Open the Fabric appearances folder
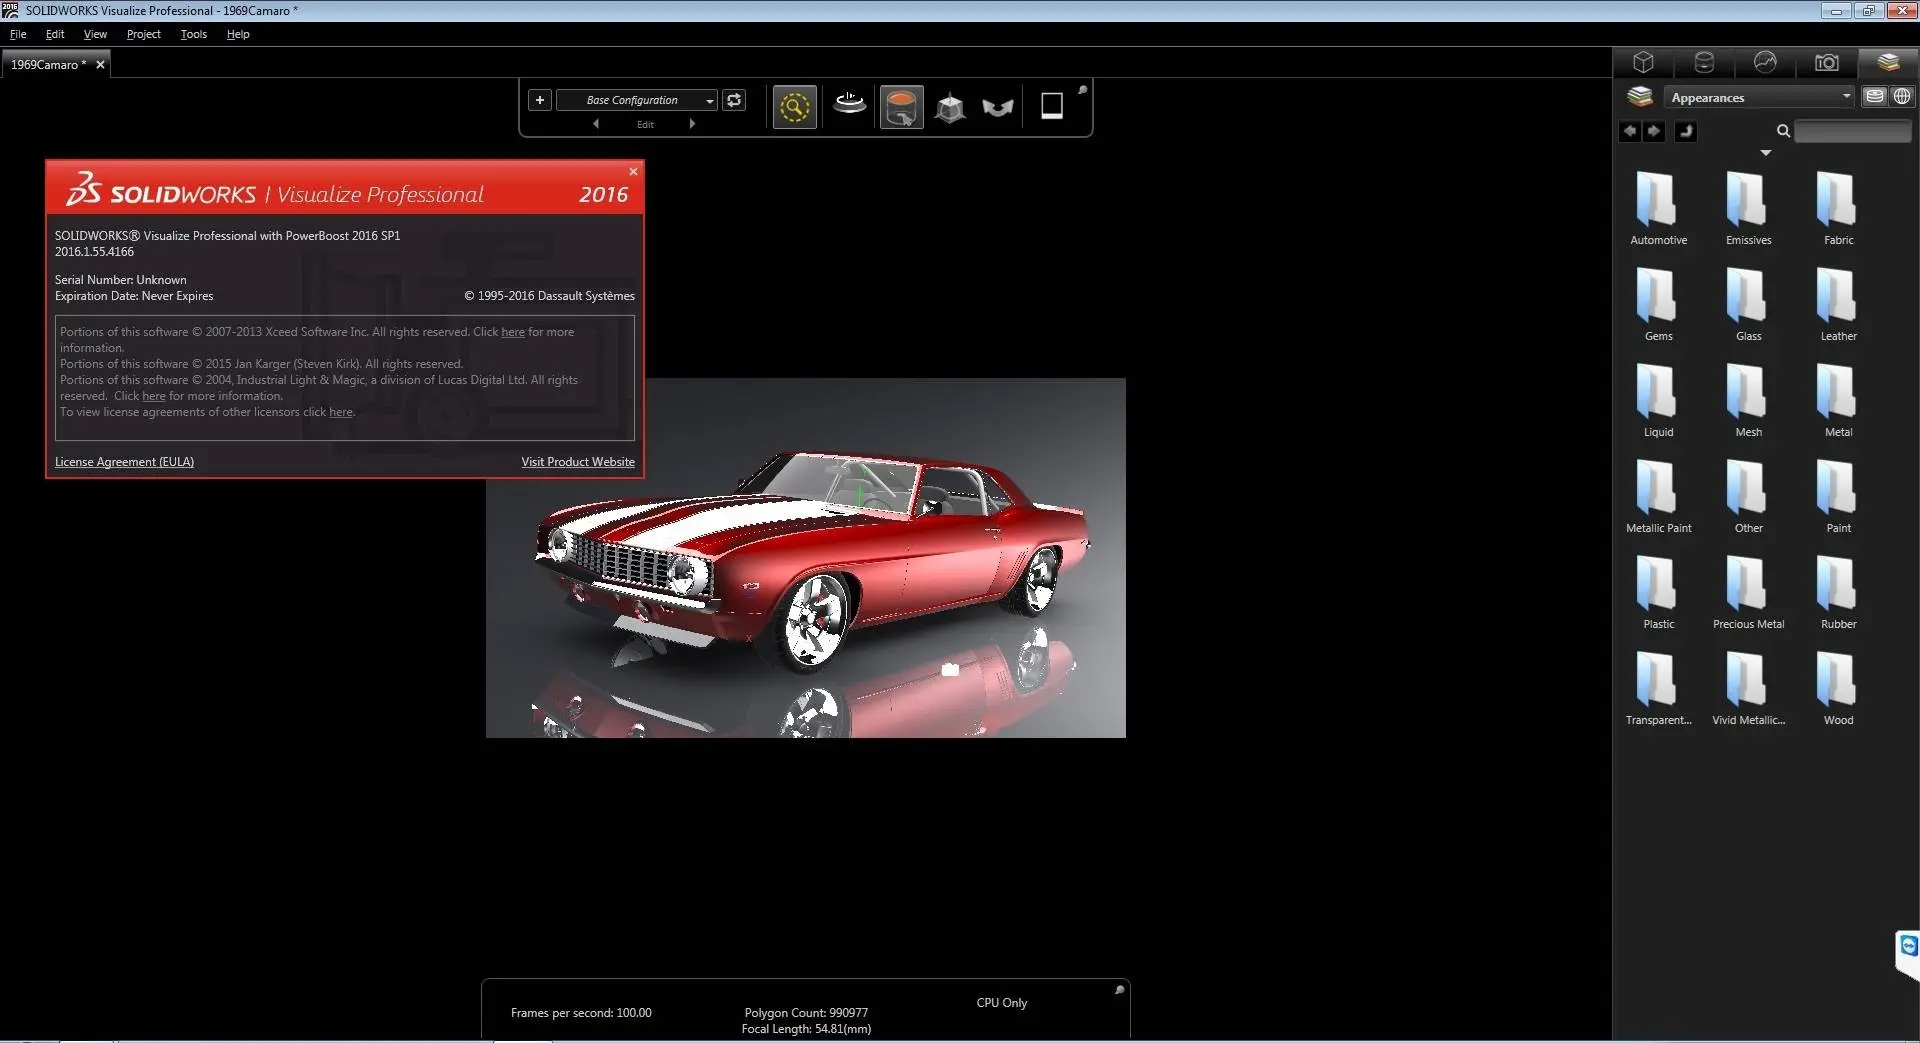The height and width of the screenshot is (1043, 1920). 1838,208
